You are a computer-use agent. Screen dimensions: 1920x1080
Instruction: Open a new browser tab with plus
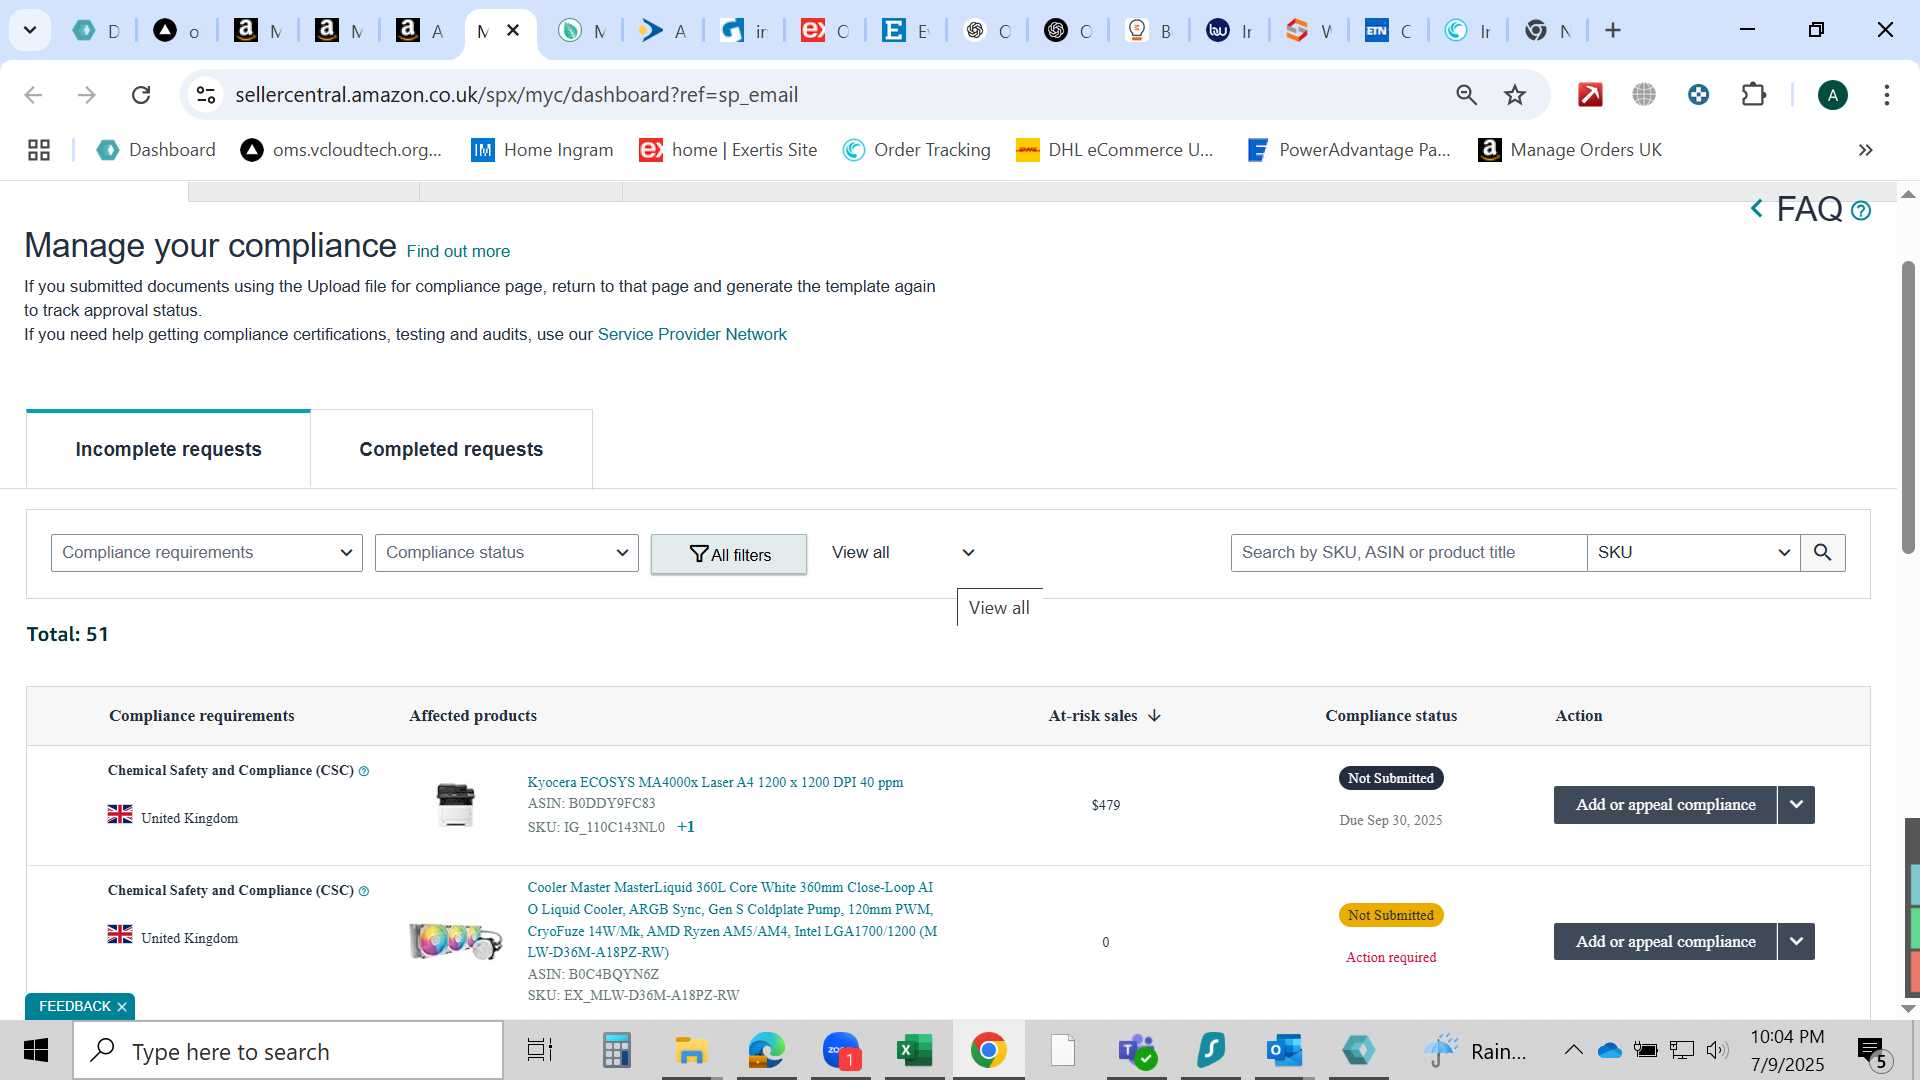[1612, 31]
